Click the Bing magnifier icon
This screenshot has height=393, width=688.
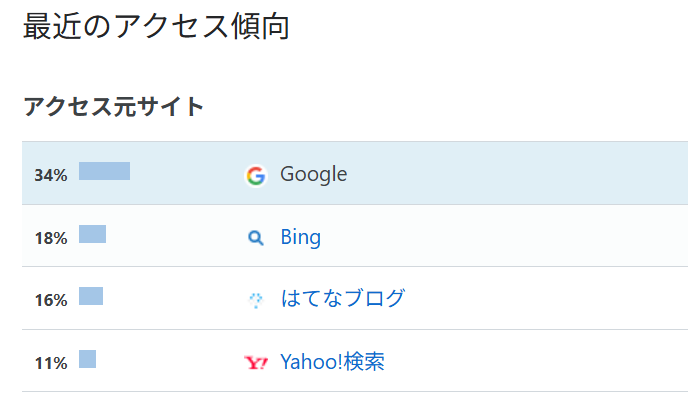[x=256, y=238]
